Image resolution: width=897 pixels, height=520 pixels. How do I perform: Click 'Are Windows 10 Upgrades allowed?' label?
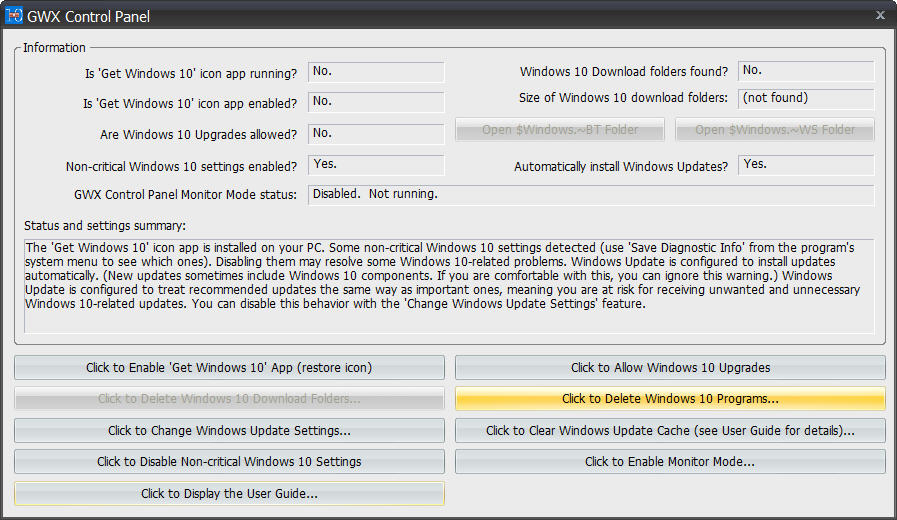tap(199, 134)
